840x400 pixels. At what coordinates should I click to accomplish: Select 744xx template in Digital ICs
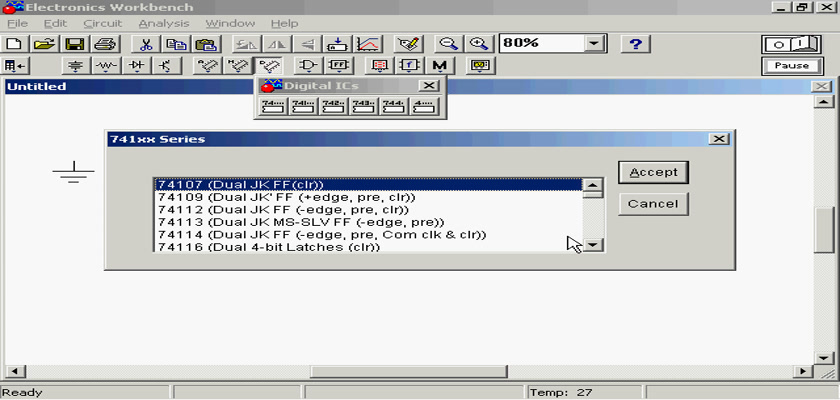tap(394, 106)
